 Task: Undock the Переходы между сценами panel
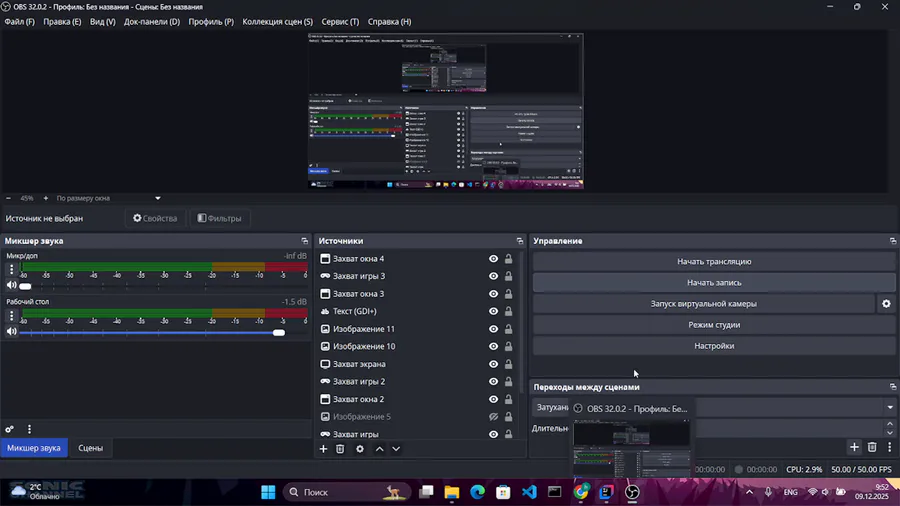(893, 387)
